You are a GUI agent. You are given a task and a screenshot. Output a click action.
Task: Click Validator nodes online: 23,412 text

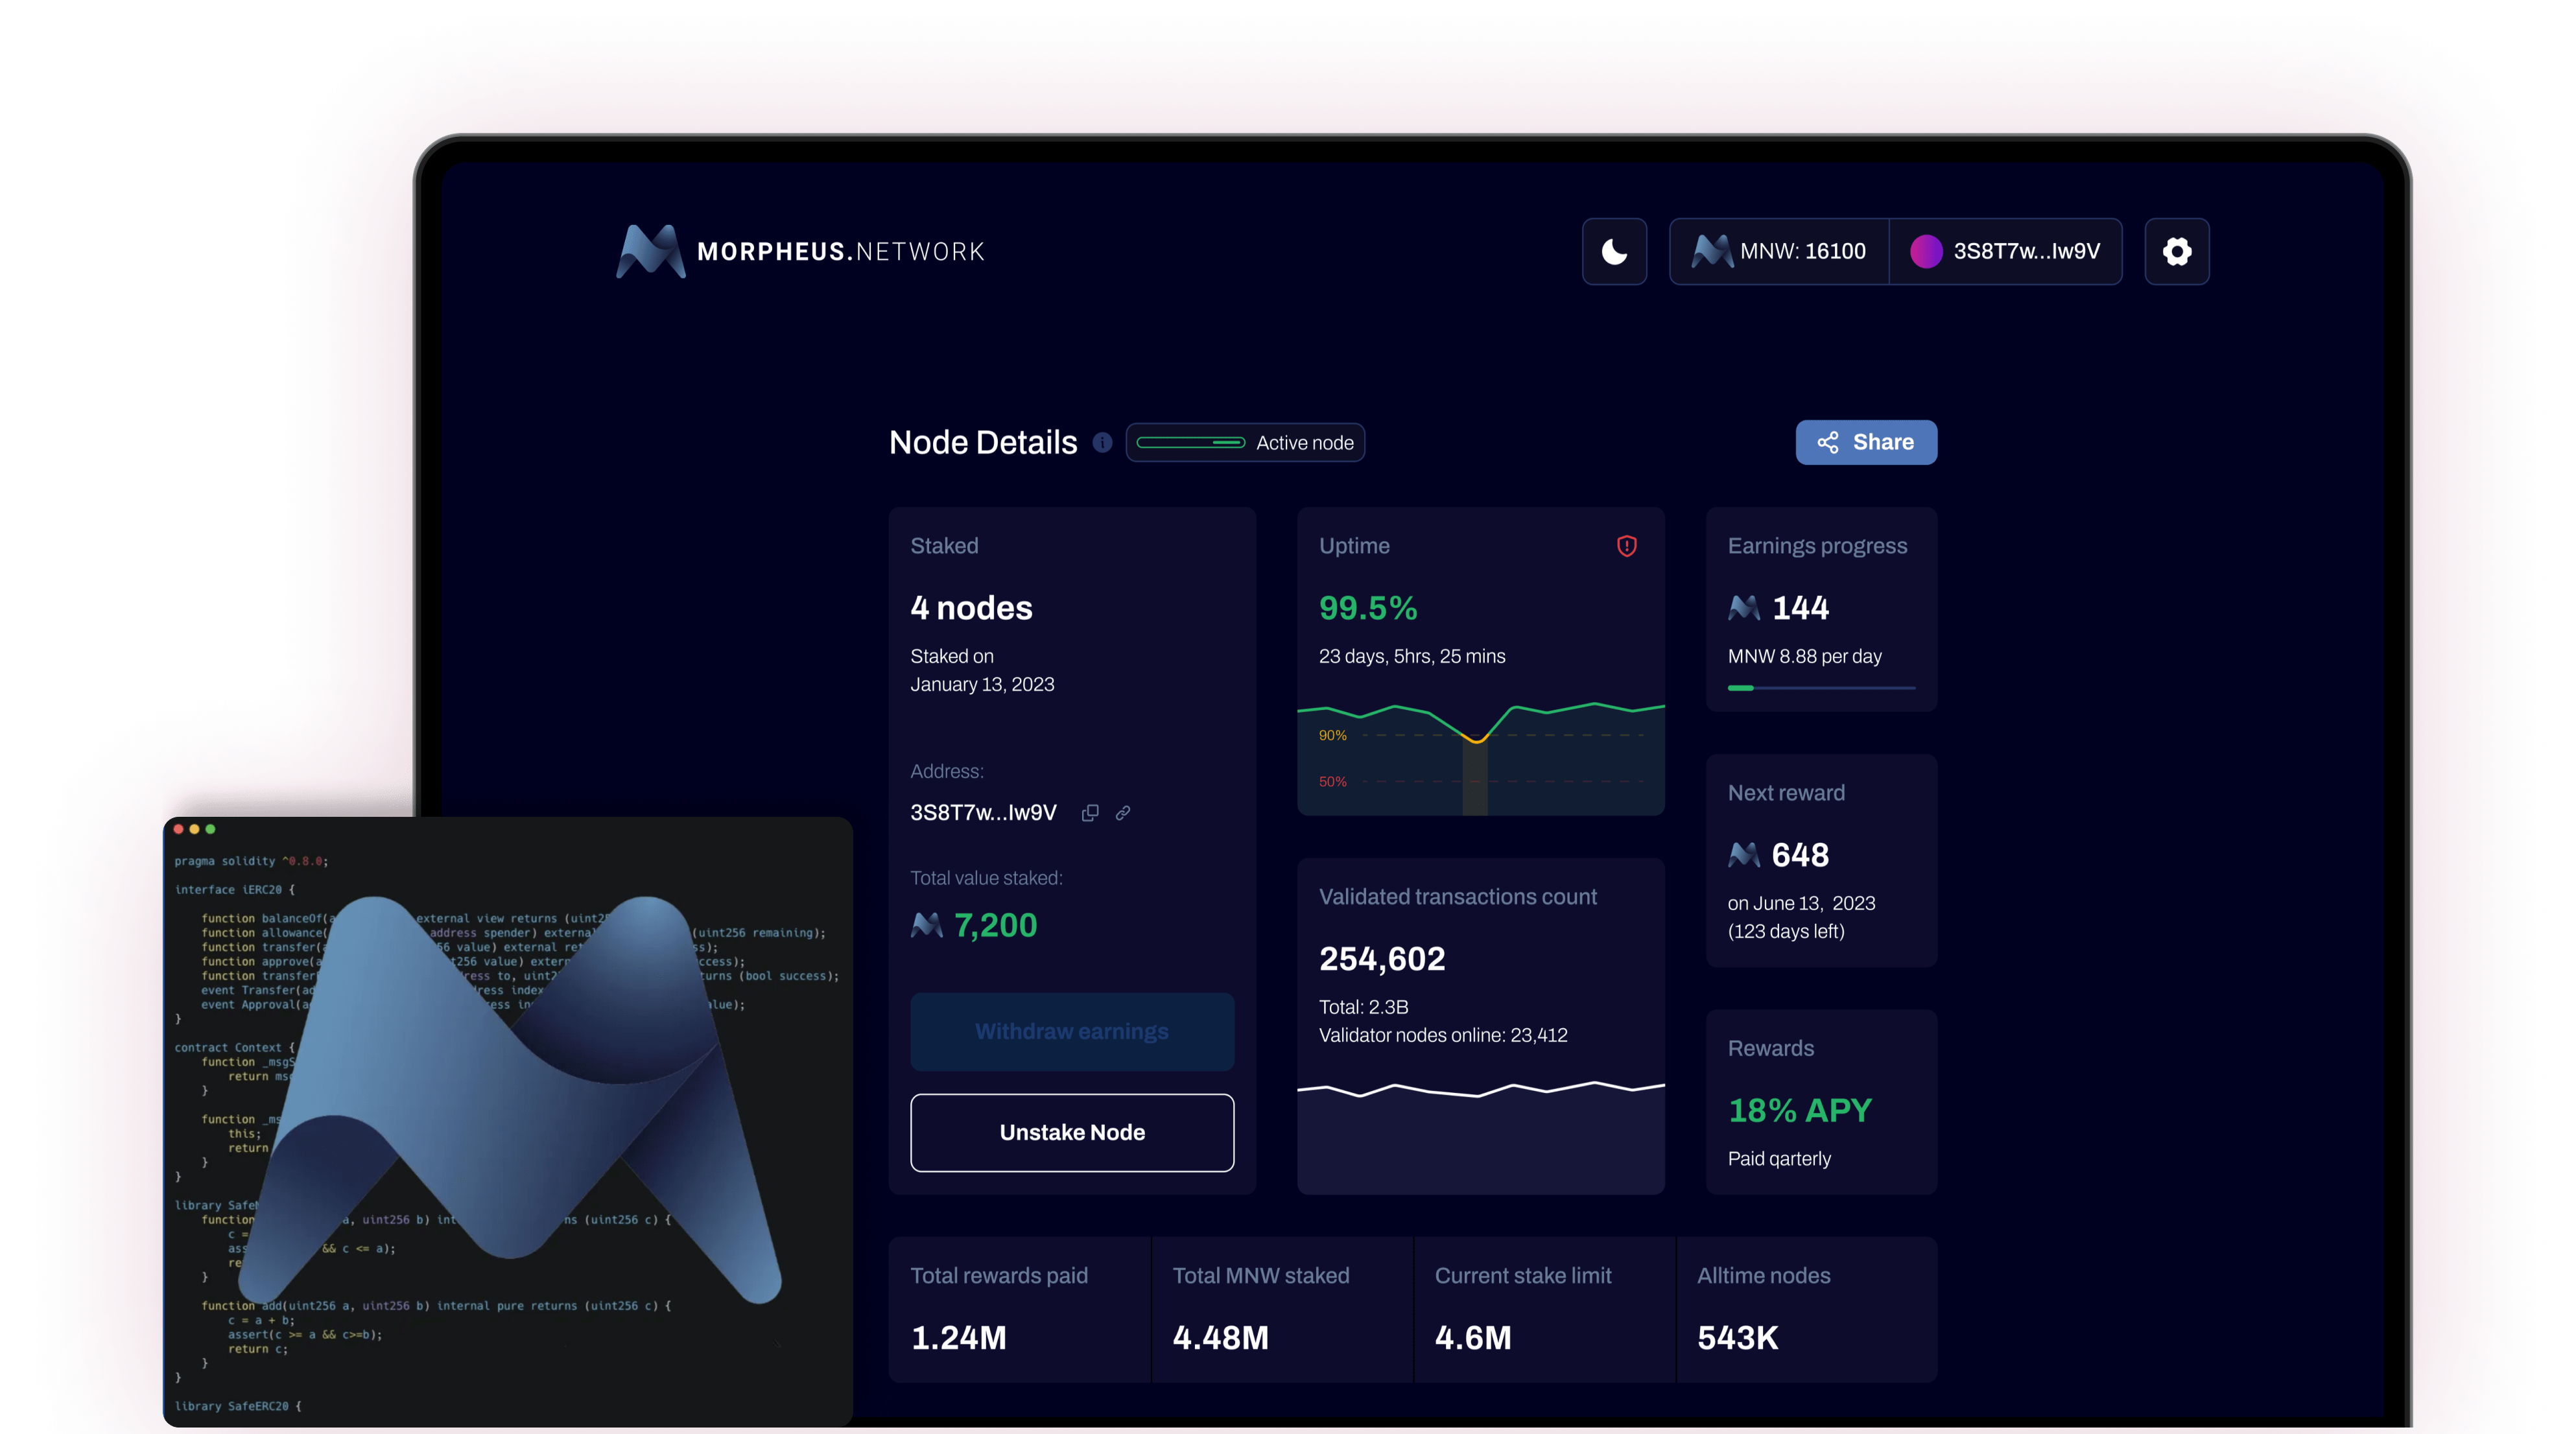click(x=1443, y=1035)
